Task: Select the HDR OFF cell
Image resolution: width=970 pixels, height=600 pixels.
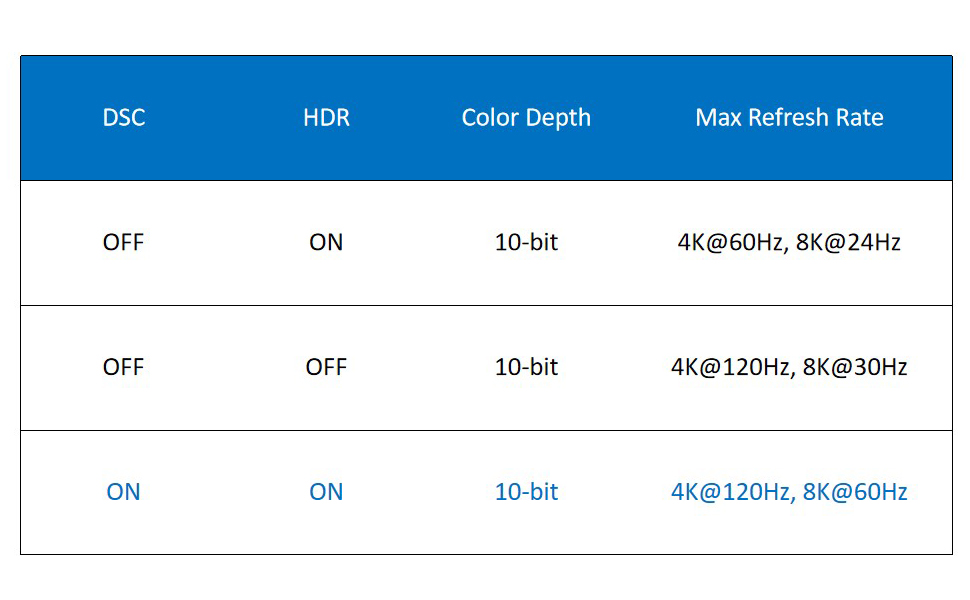Action: pyautogui.click(x=326, y=367)
